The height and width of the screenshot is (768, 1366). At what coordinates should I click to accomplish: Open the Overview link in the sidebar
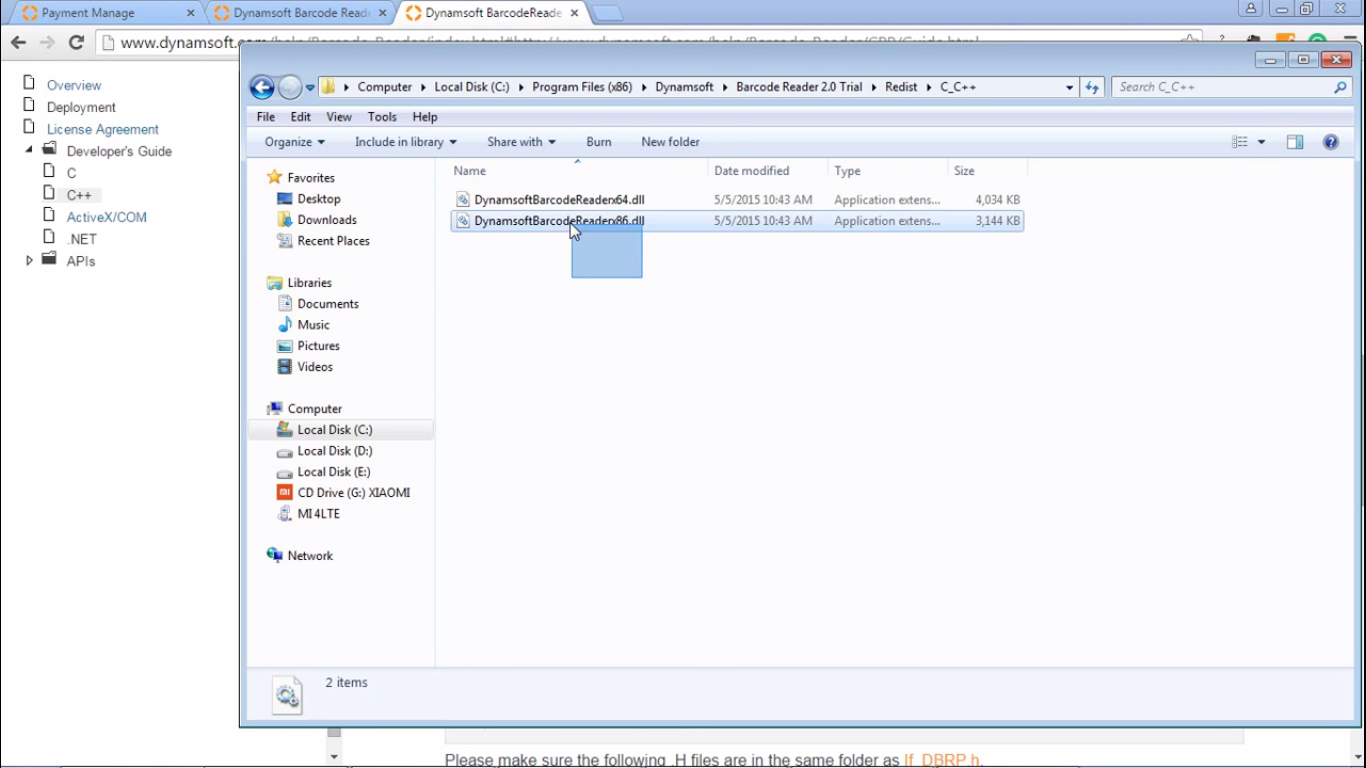[x=74, y=85]
